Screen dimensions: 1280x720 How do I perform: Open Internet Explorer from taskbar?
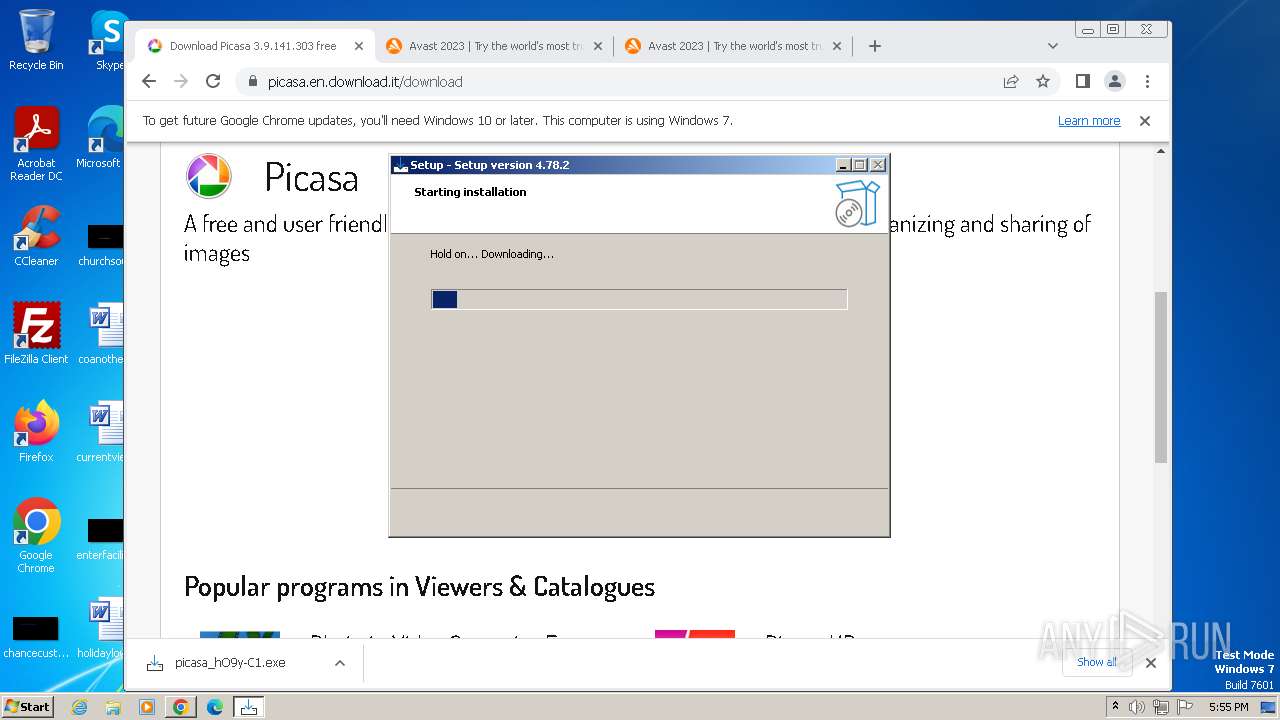pos(80,707)
